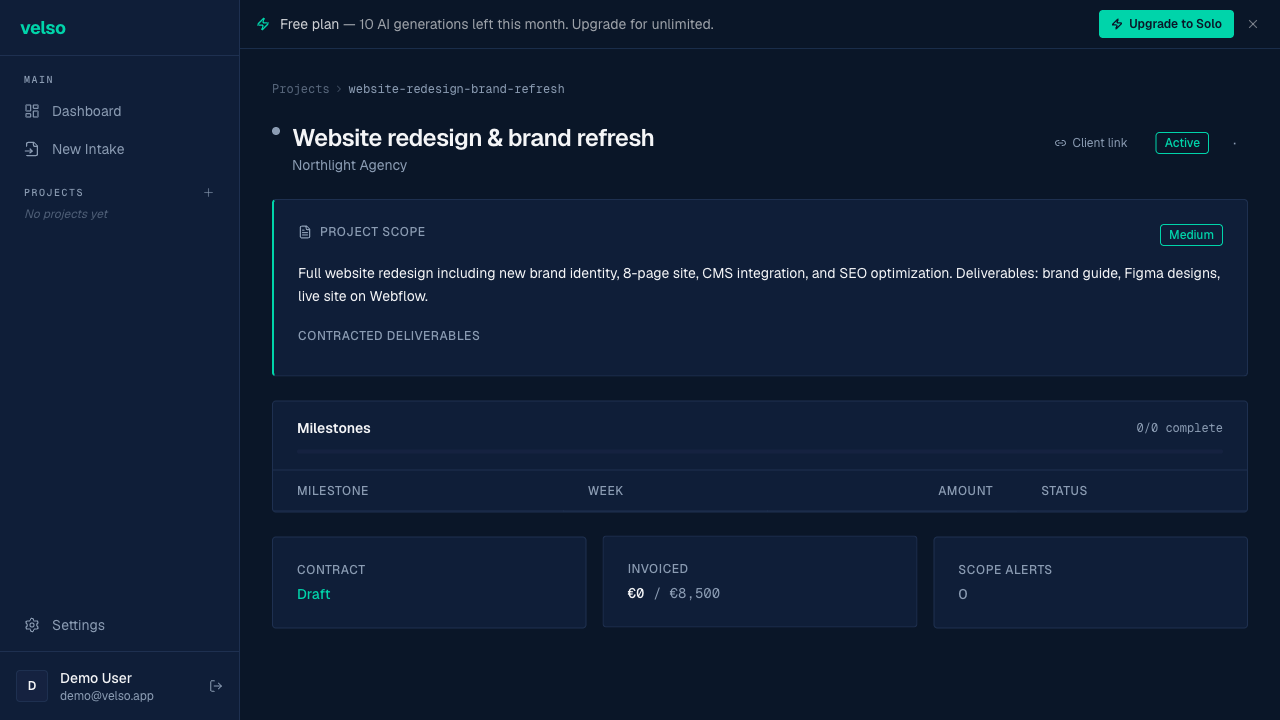
Task: Click the plus icon to add a project
Action: coord(208,192)
